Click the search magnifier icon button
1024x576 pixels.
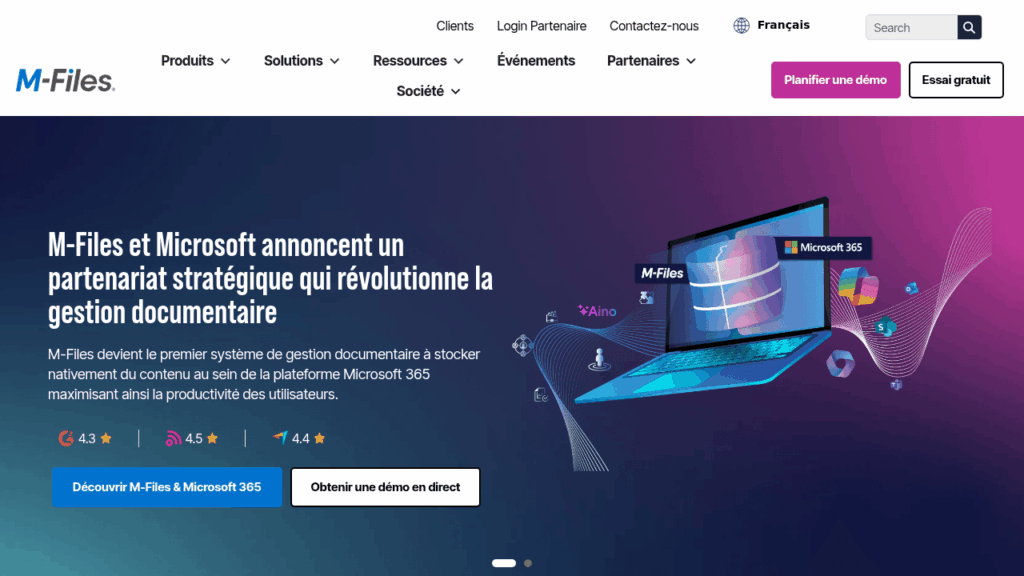click(969, 27)
